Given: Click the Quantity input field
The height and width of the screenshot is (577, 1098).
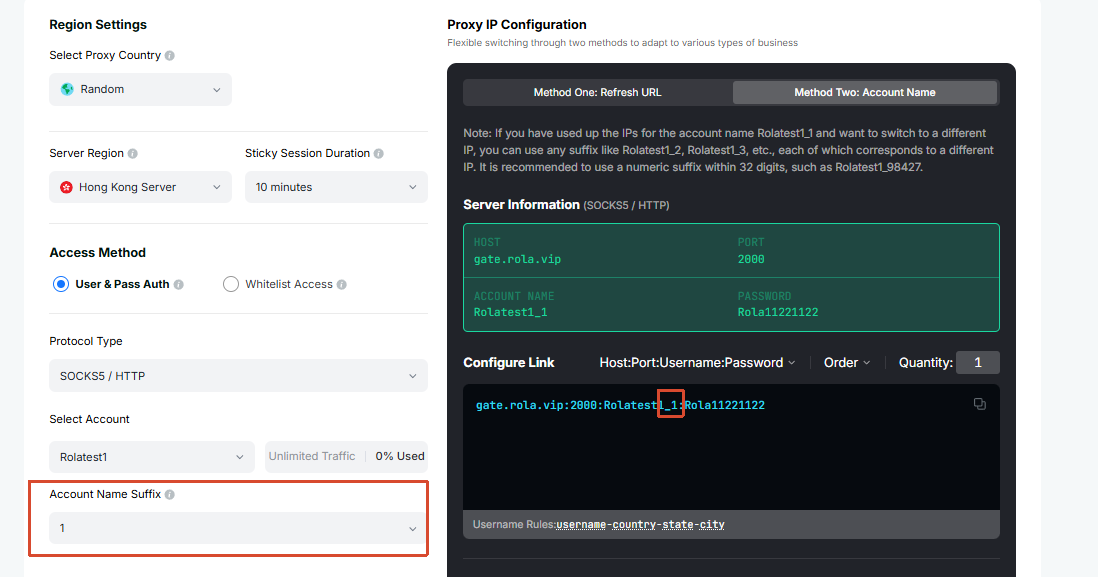Looking at the screenshot, I should pos(978,363).
